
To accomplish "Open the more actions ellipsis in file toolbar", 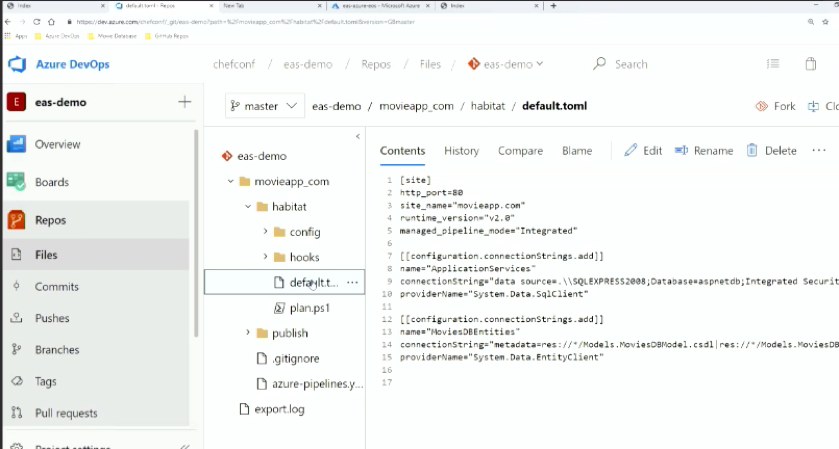I will [819, 150].
